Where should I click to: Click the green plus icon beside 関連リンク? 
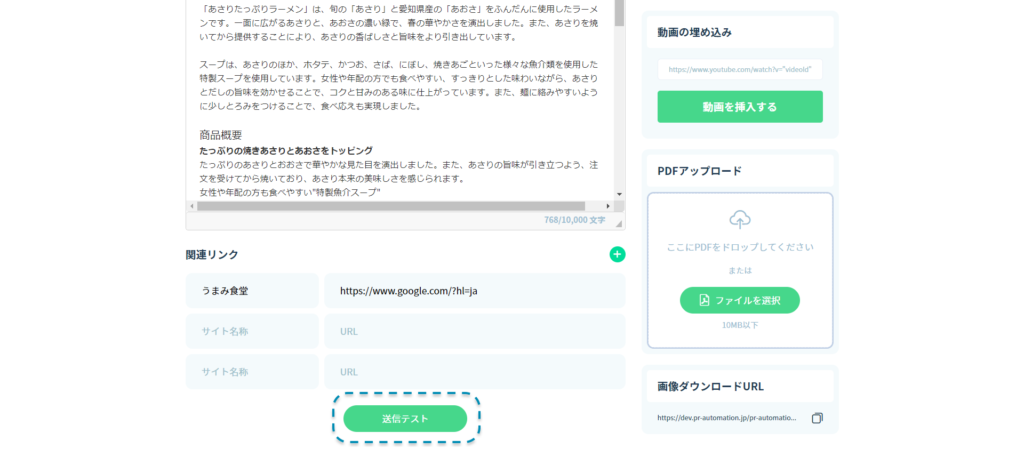[x=617, y=254]
